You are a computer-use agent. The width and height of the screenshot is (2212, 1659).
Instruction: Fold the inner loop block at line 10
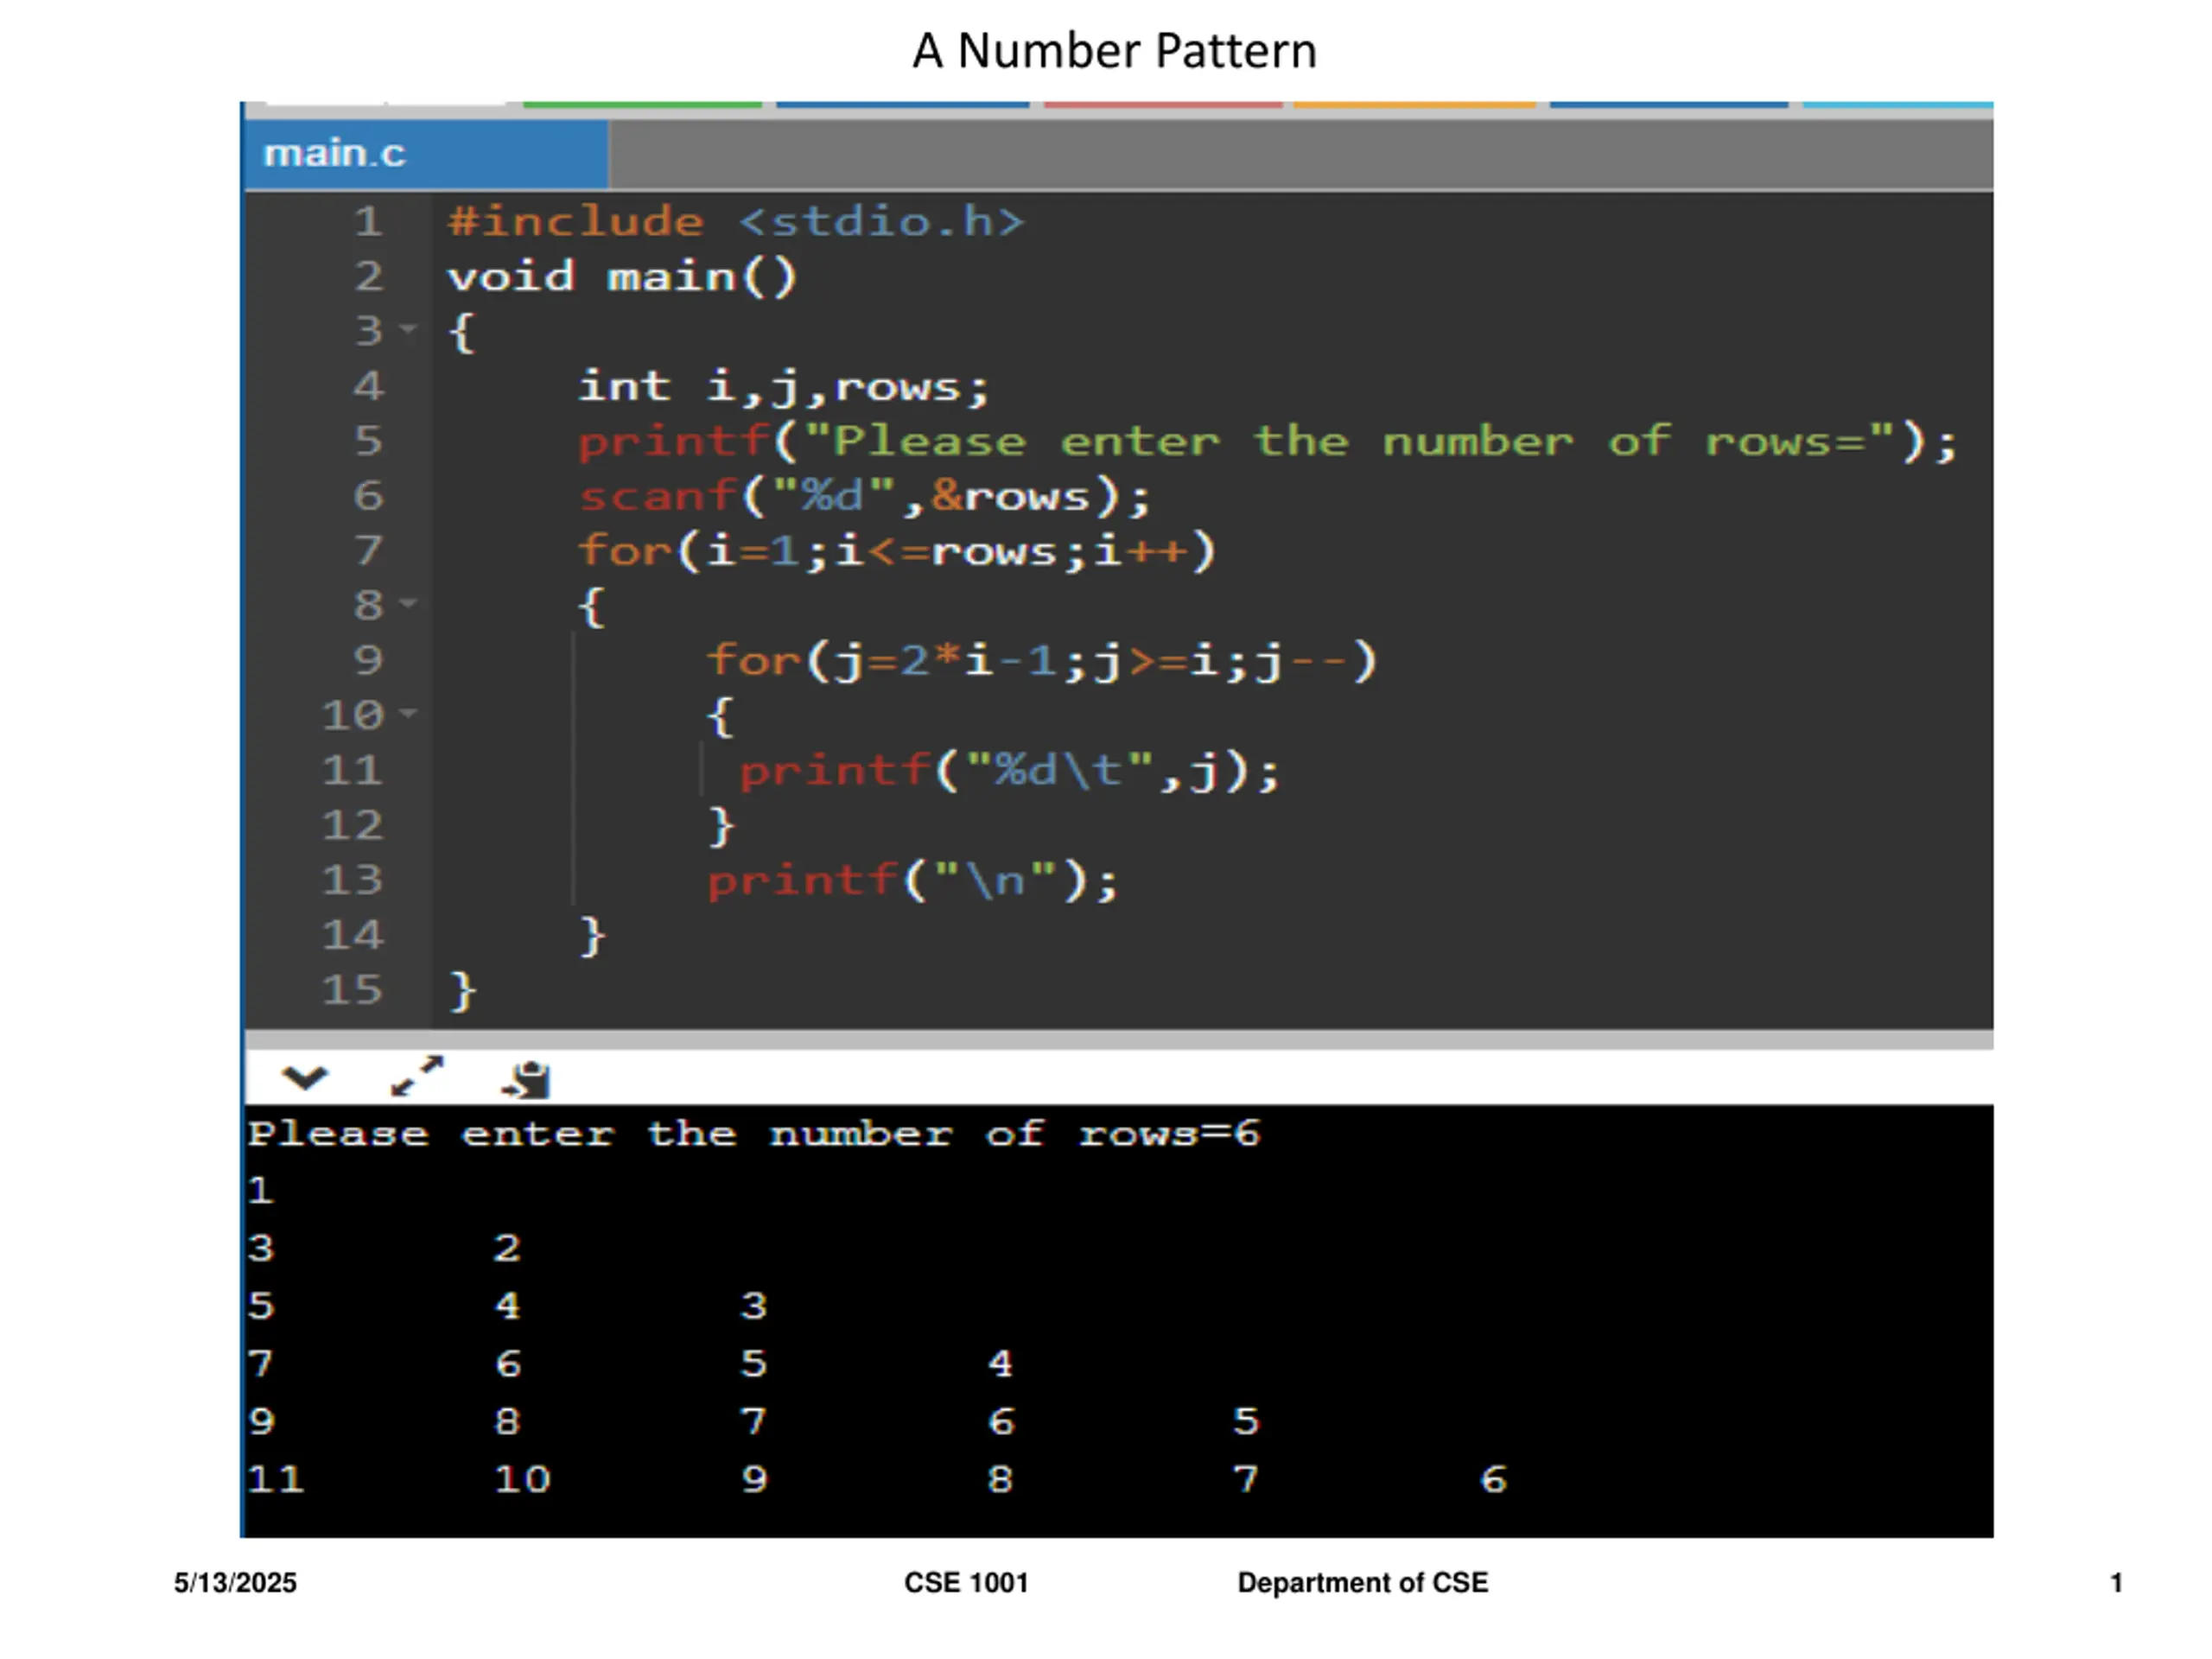click(x=408, y=713)
